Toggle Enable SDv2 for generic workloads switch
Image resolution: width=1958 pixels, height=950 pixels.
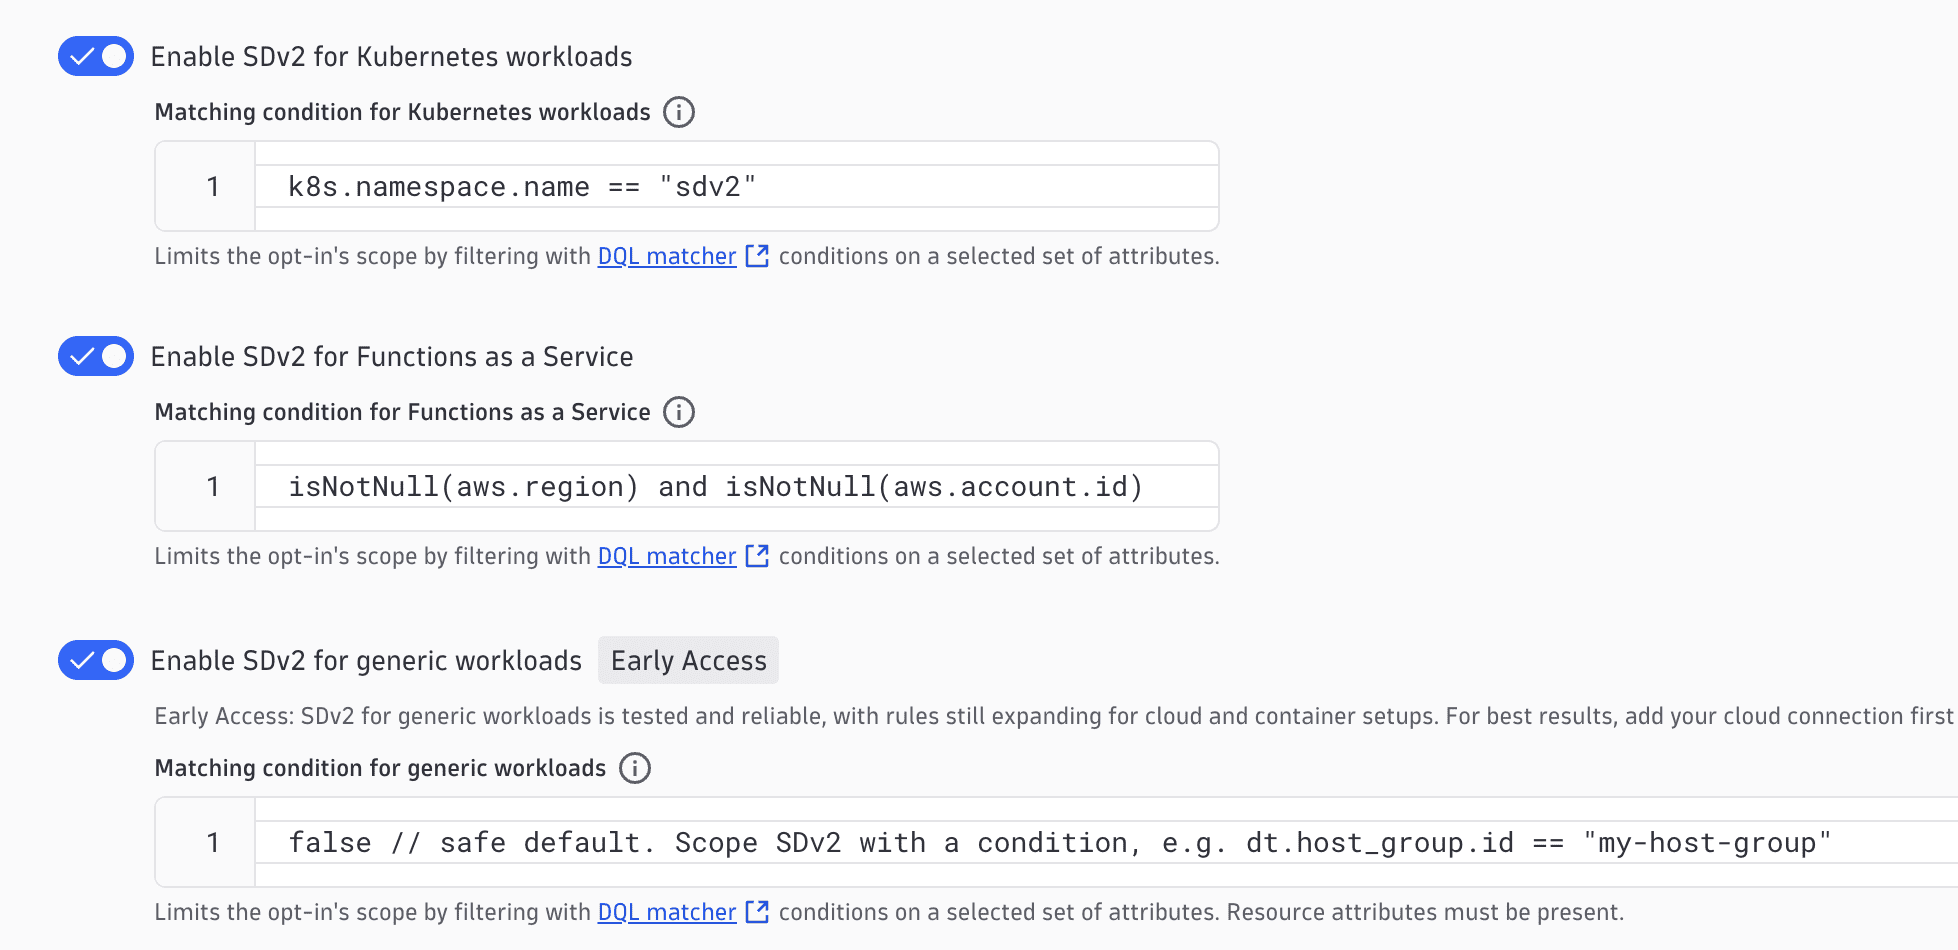click(96, 660)
